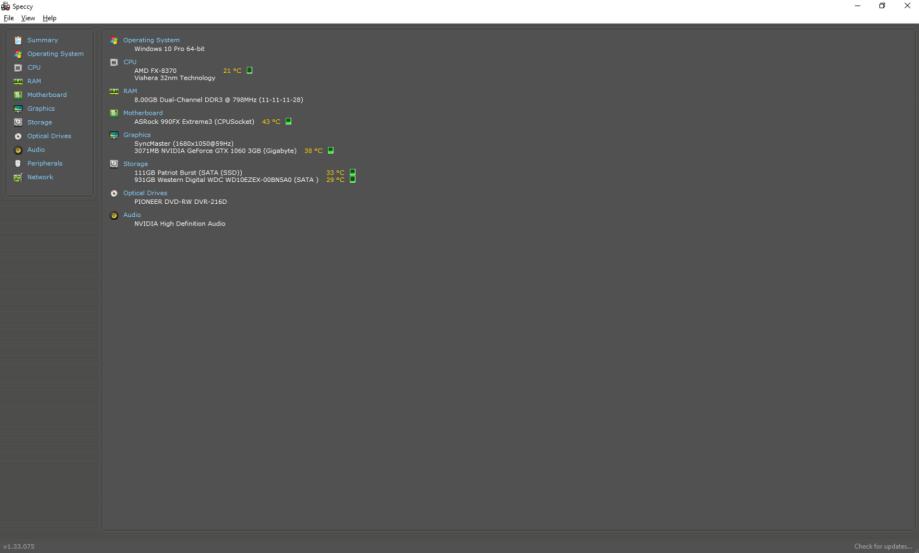Open the View menu
The width and height of the screenshot is (919, 553).
pyautogui.click(x=28, y=18)
